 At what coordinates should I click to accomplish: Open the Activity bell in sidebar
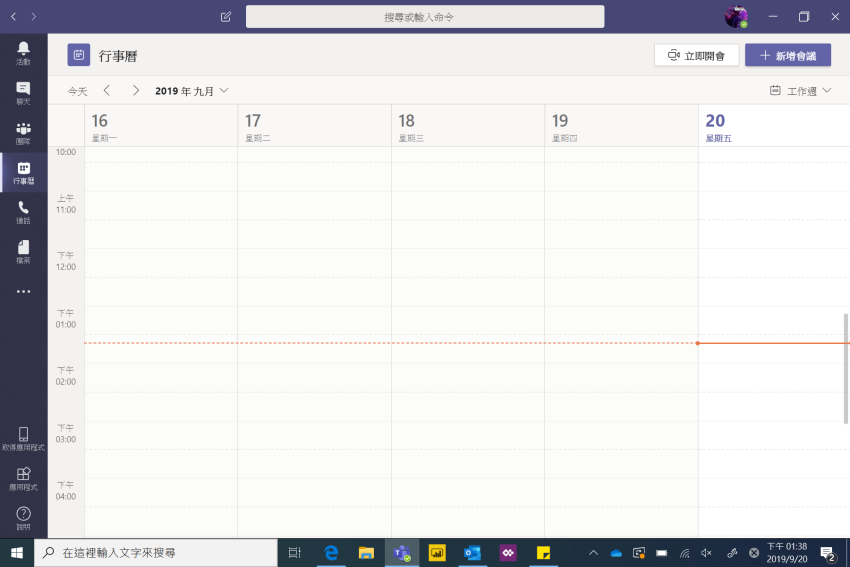23,53
